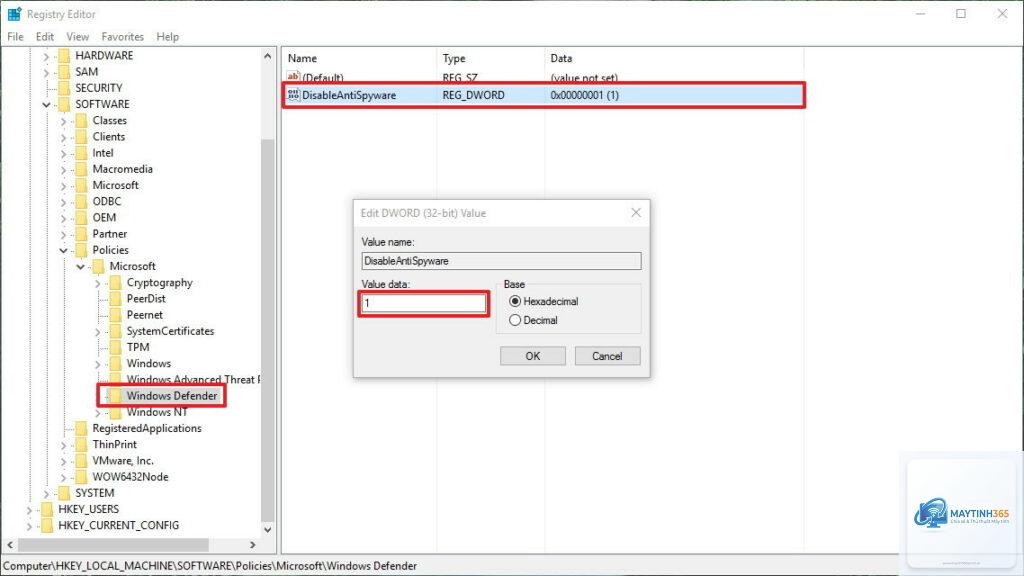Expand the HARDWARE key

point(46,56)
